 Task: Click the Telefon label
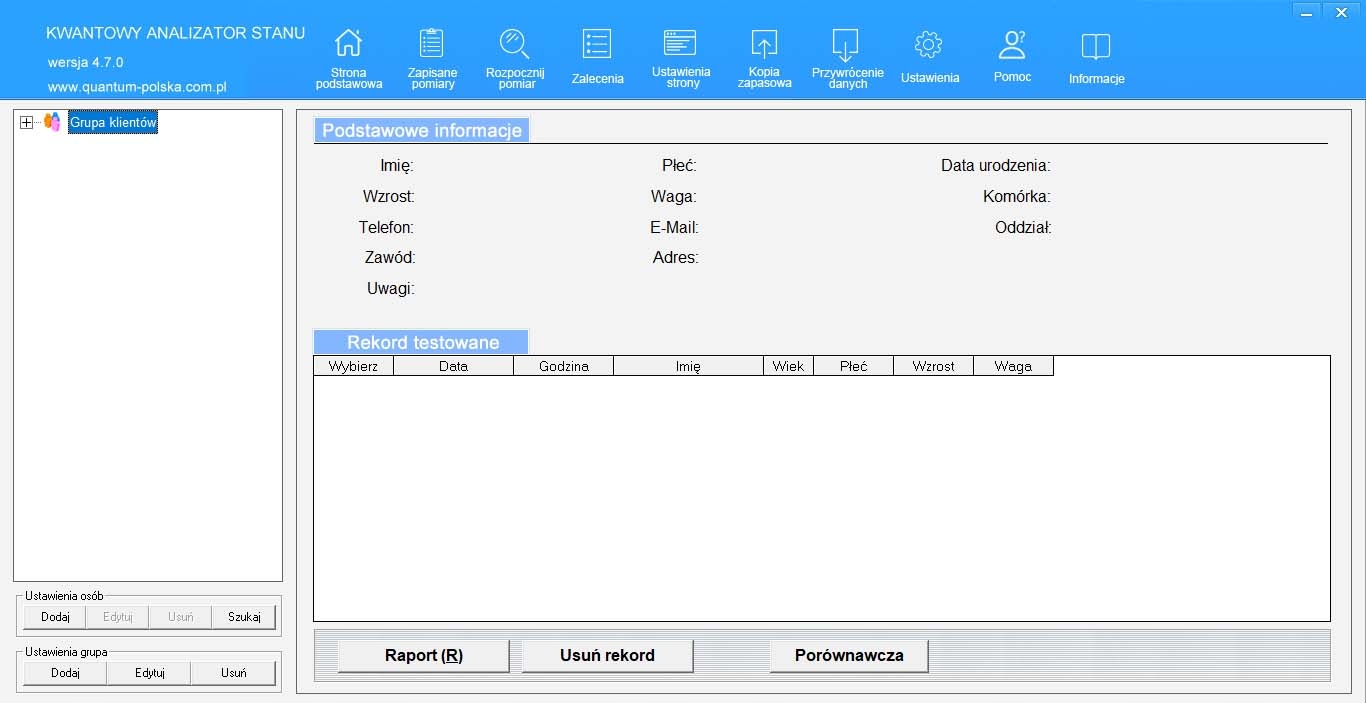click(386, 228)
